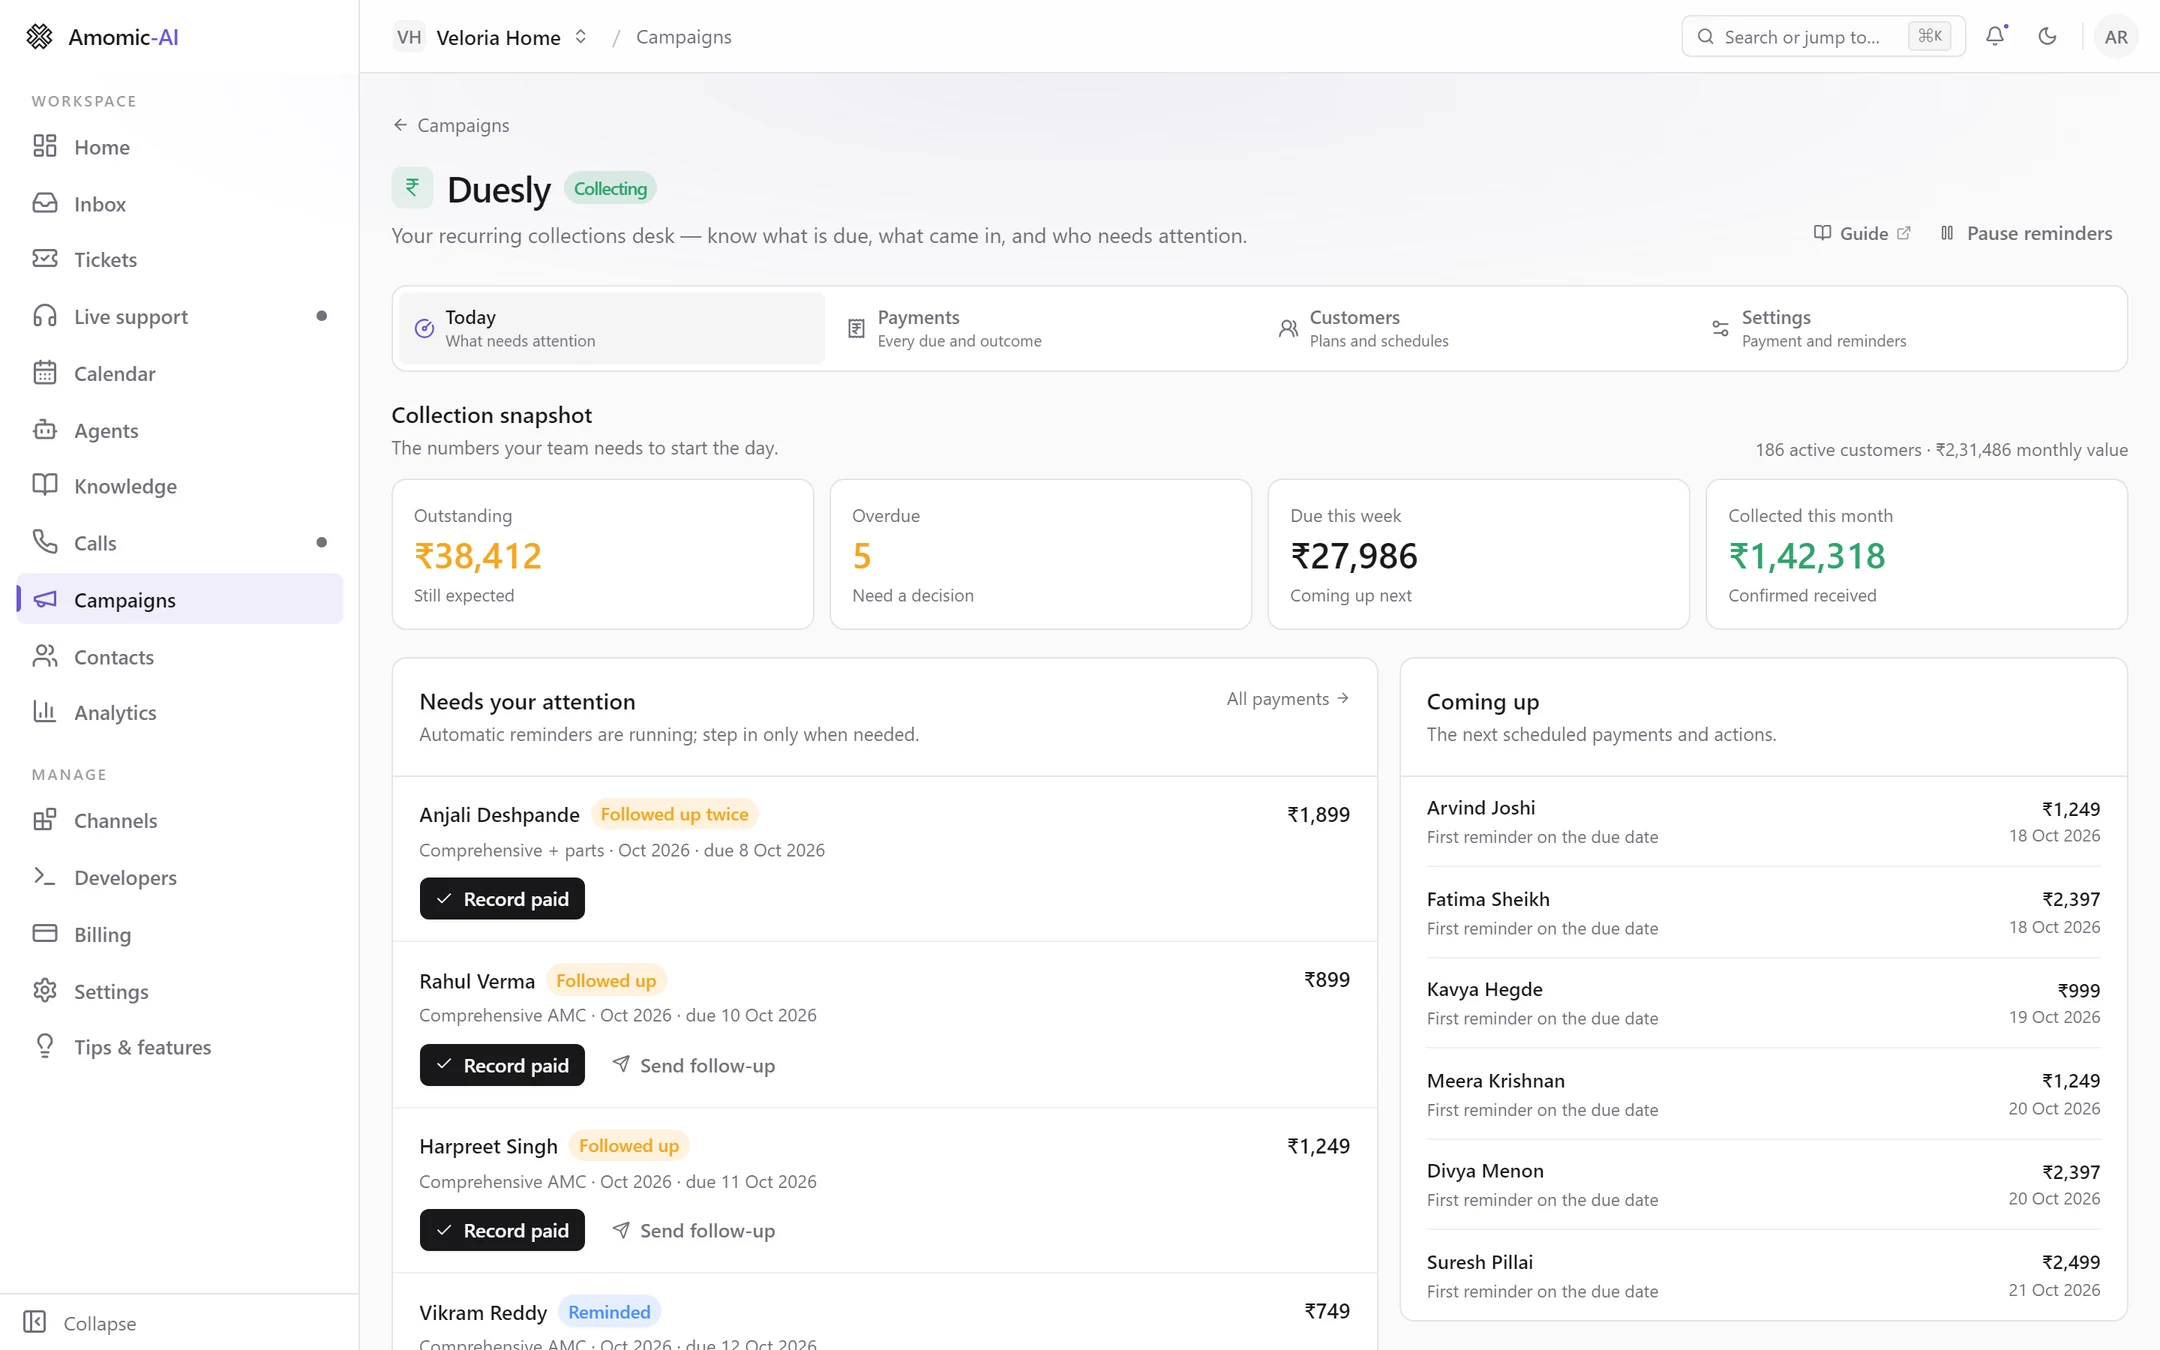Screen dimensions: 2160x1350
Task: Switch to the Customers tab
Action: pyautogui.click(x=1476, y=328)
